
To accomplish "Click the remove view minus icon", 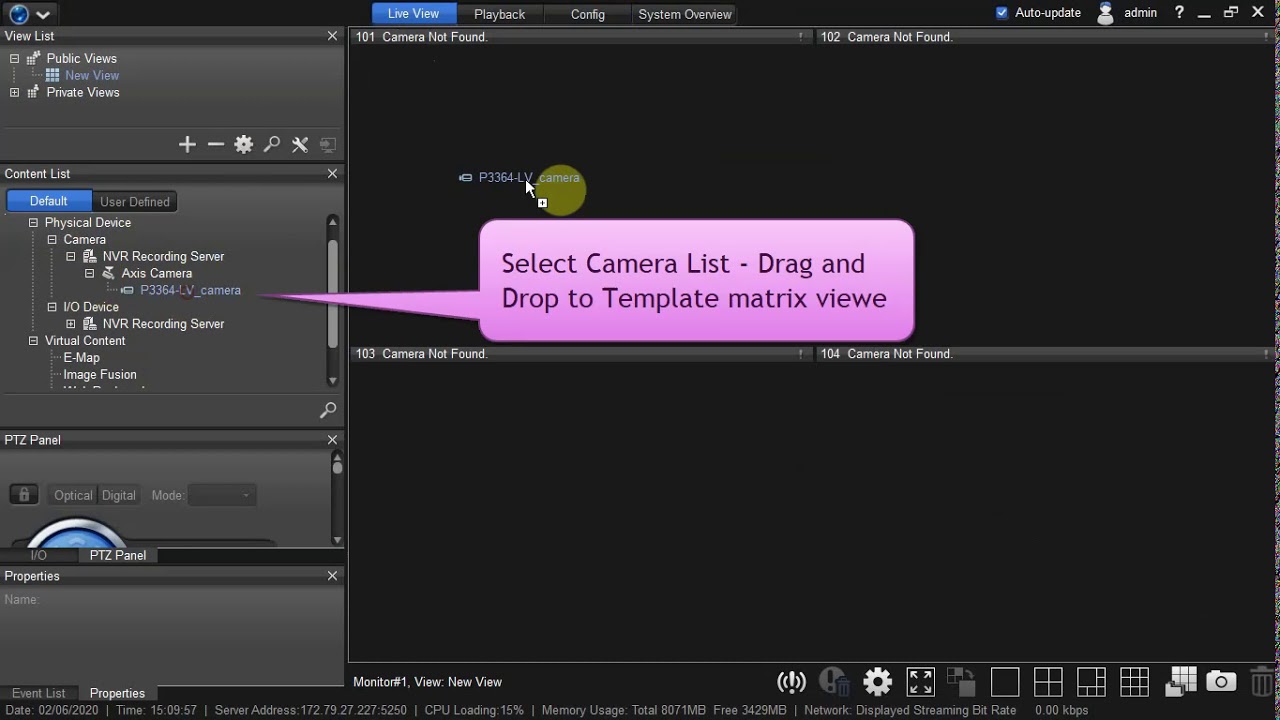I will (215, 145).
